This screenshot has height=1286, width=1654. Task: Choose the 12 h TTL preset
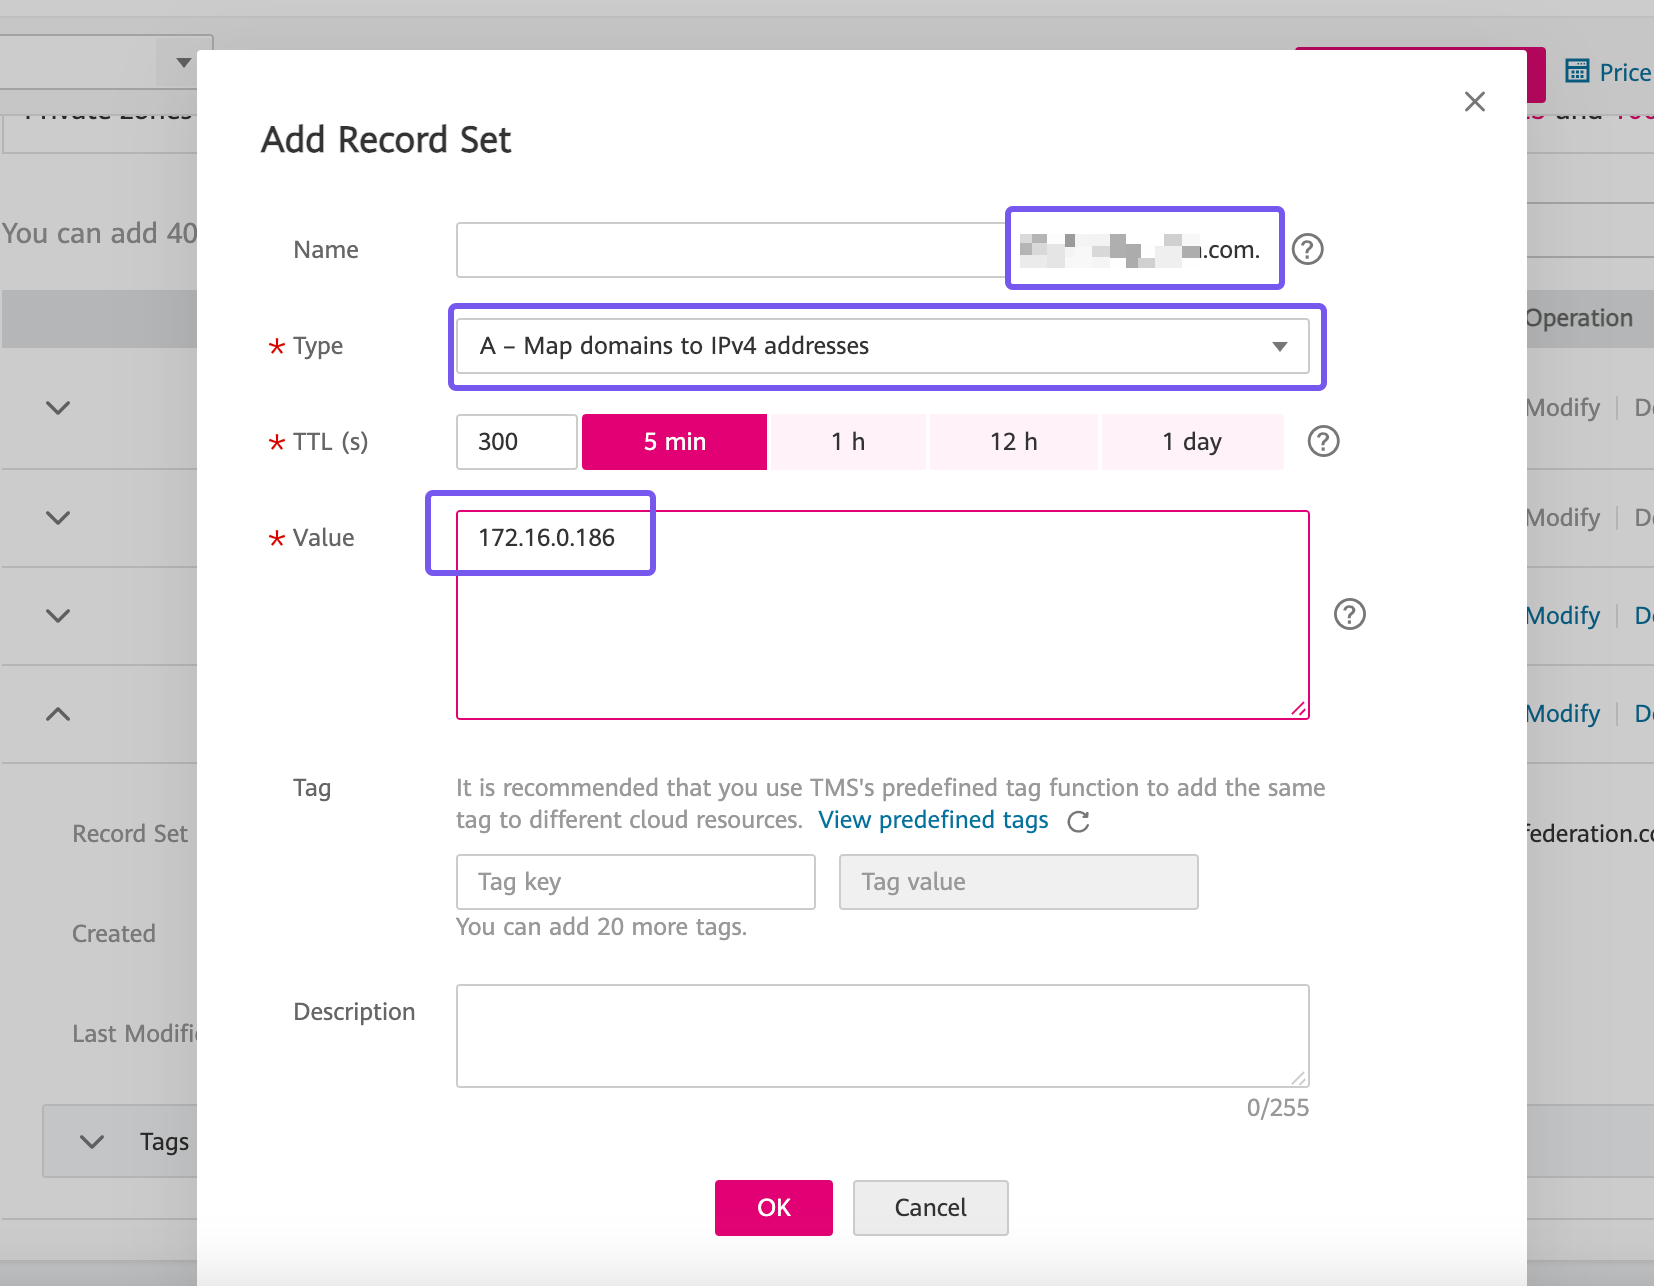click(x=1013, y=442)
